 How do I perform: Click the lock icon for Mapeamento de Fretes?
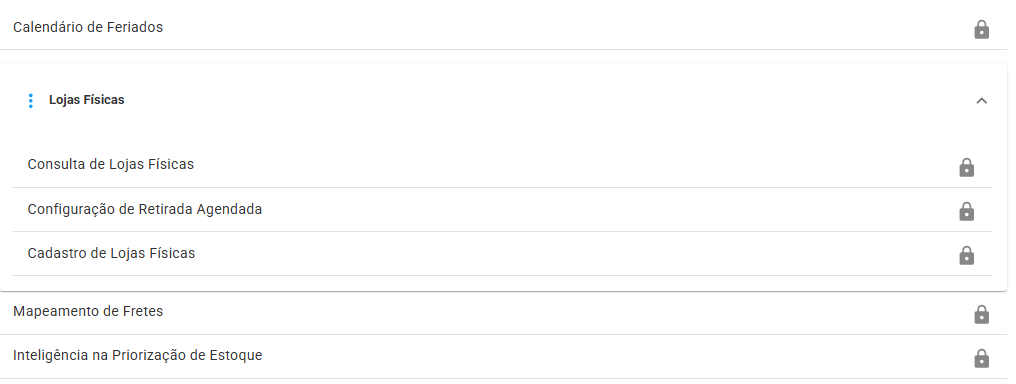982,314
